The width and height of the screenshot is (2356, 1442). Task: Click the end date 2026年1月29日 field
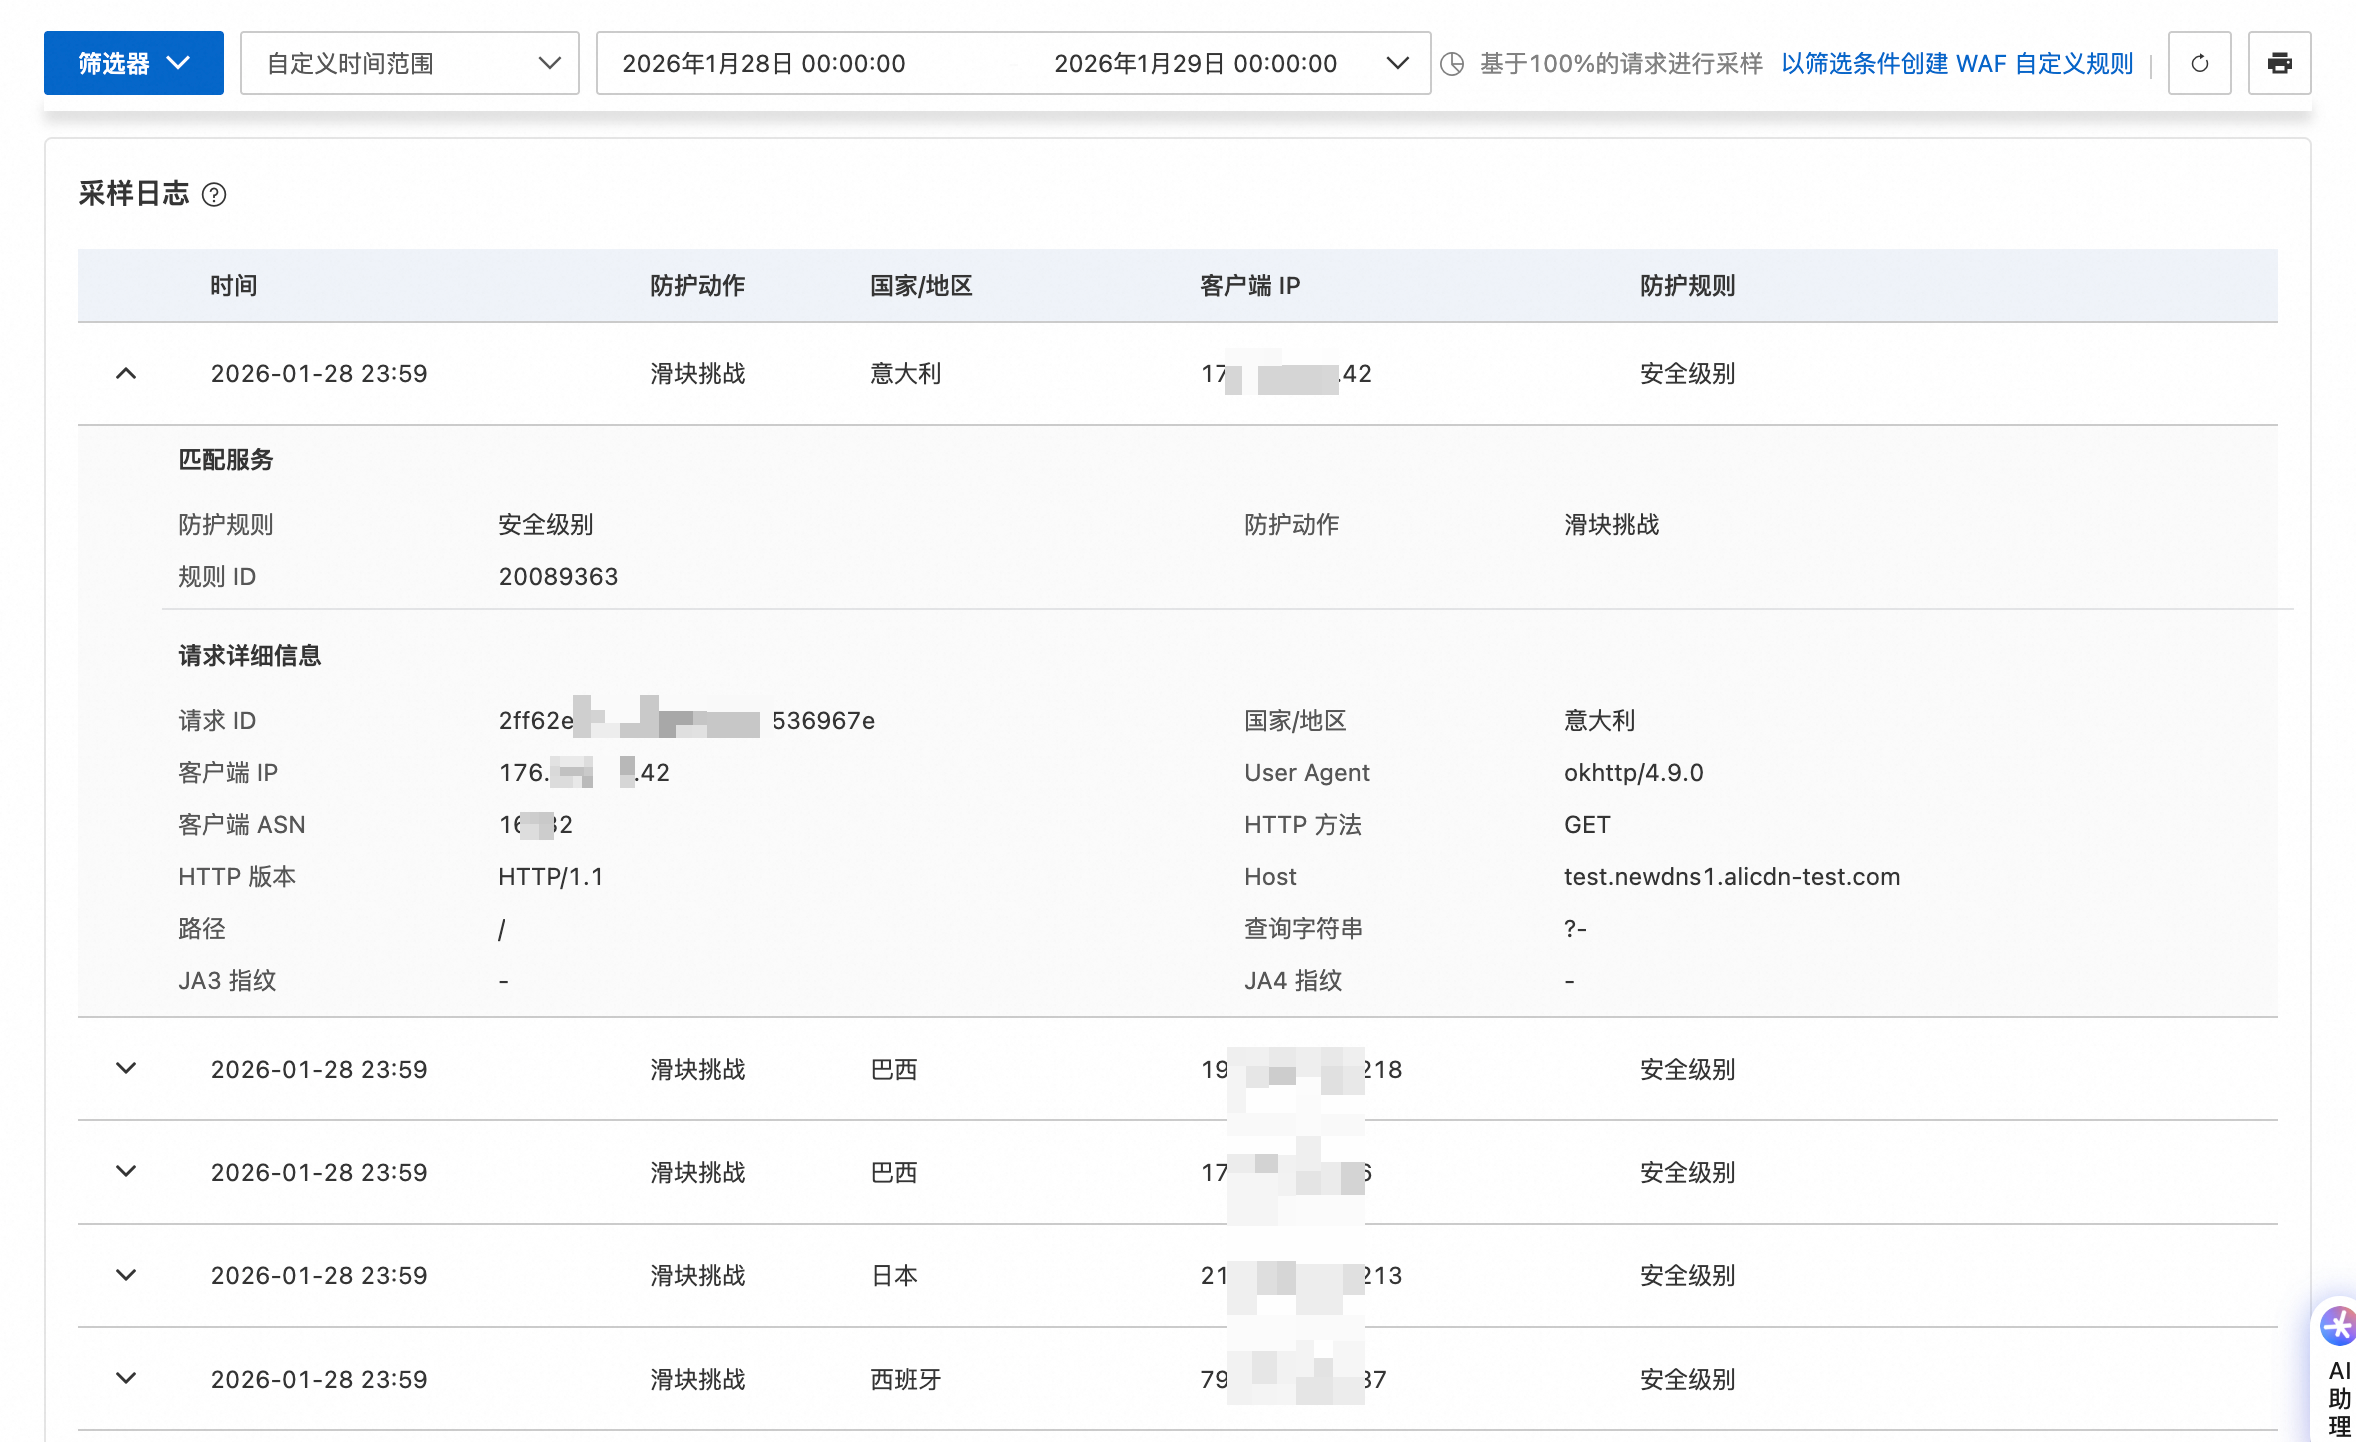coord(1195,64)
